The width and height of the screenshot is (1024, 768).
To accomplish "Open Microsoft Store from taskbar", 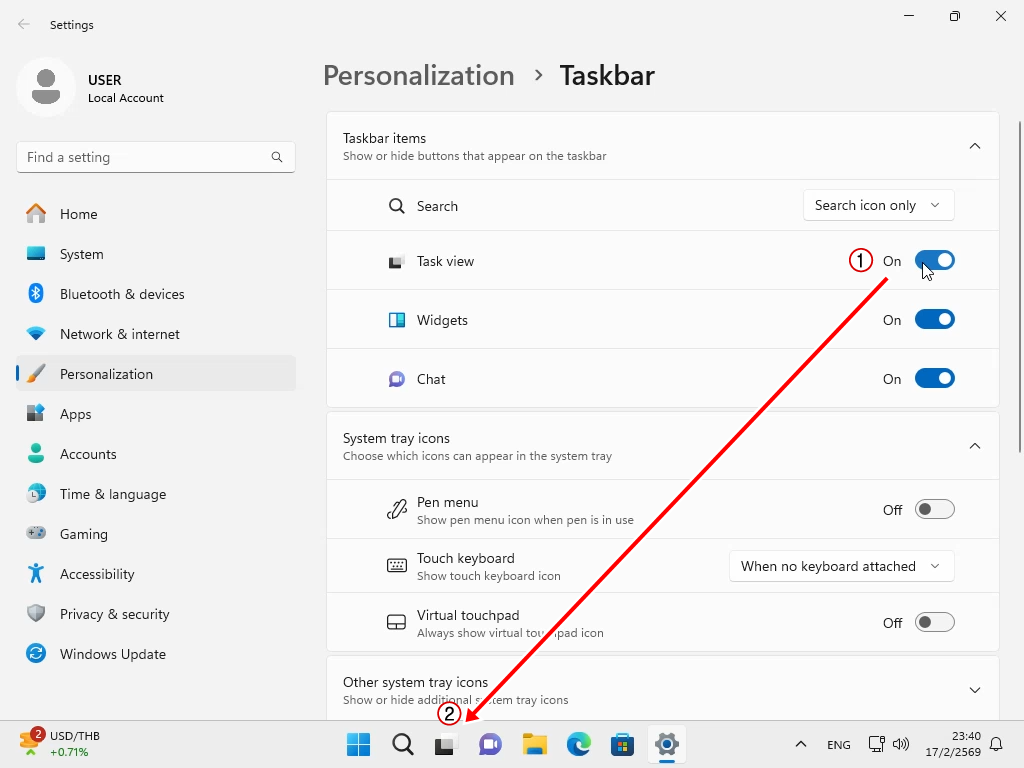I will coord(623,745).
